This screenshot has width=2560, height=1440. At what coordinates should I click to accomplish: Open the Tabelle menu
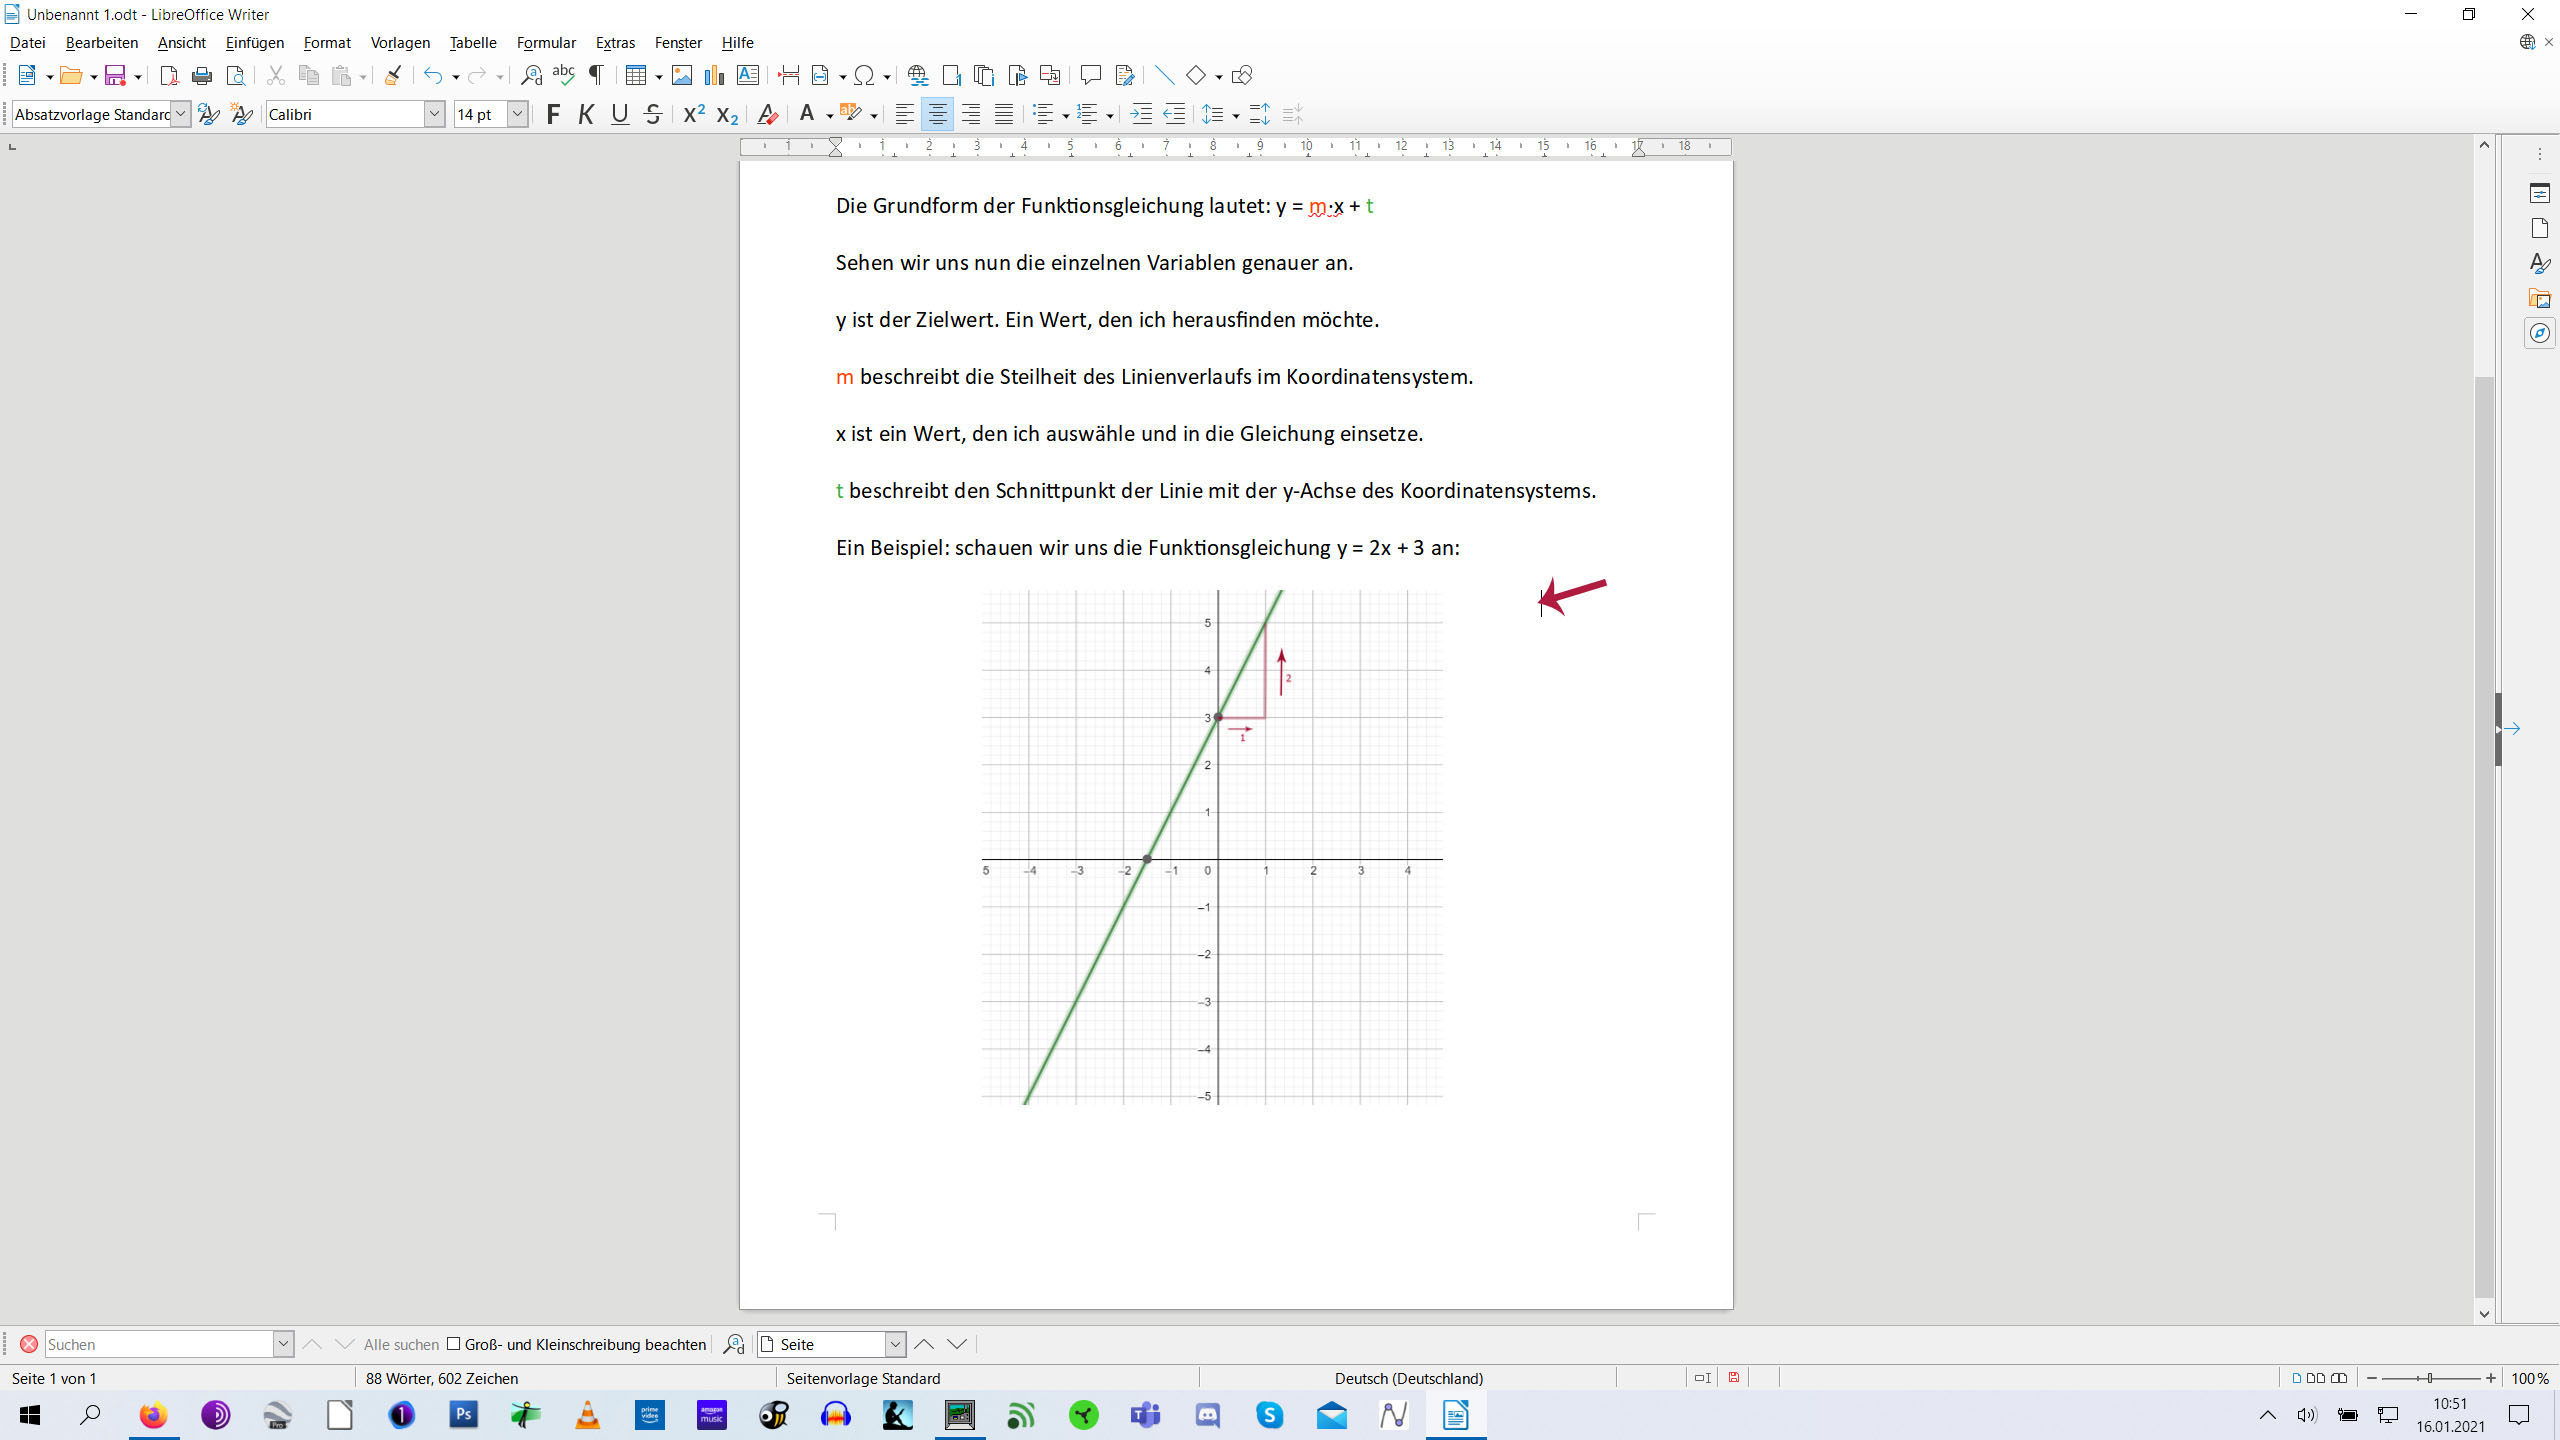(472, 43)
